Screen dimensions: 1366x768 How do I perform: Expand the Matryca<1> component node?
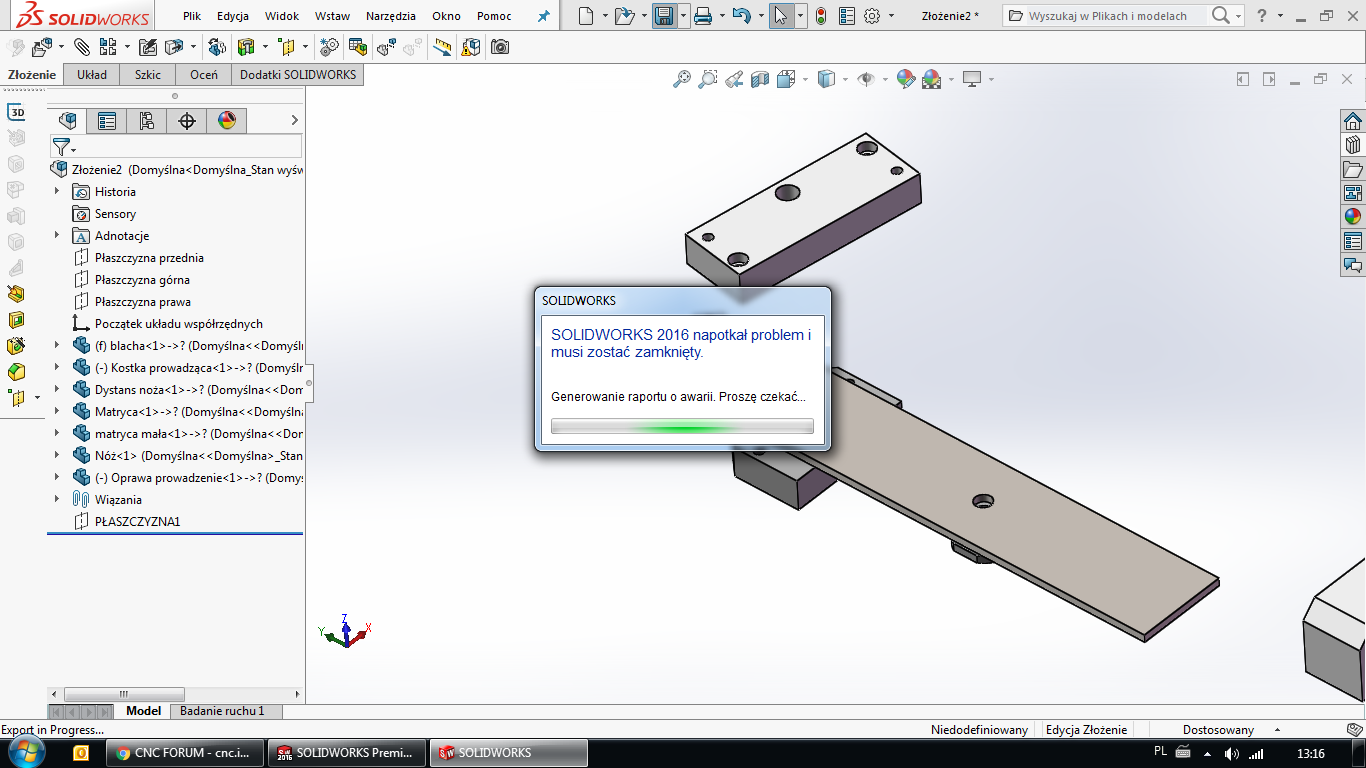(x=57, y=411)
